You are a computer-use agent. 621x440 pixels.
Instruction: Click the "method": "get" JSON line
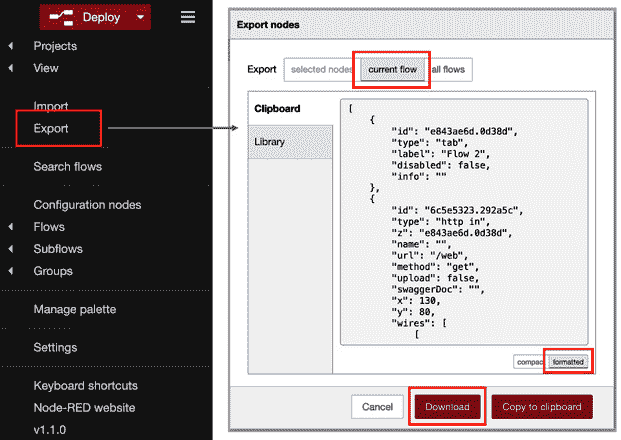click(x=435, y=267)
